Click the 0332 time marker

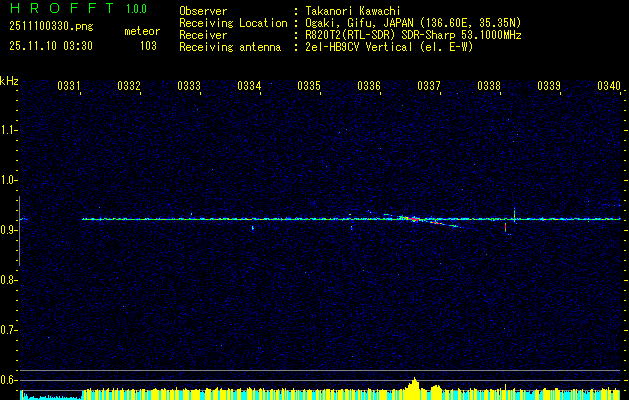click(x=129, y=86)
